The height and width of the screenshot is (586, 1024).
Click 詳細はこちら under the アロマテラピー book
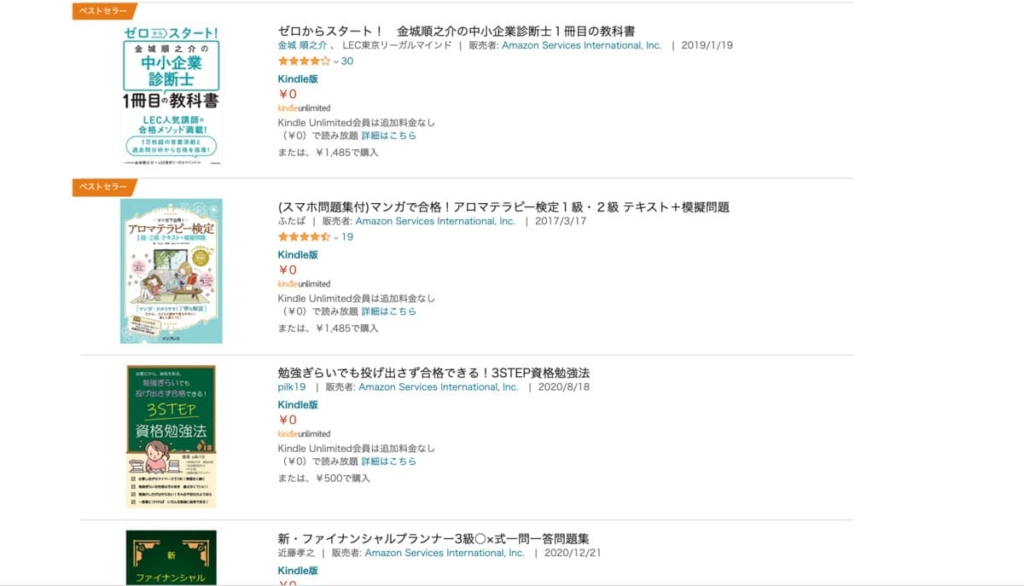[389, 312]
